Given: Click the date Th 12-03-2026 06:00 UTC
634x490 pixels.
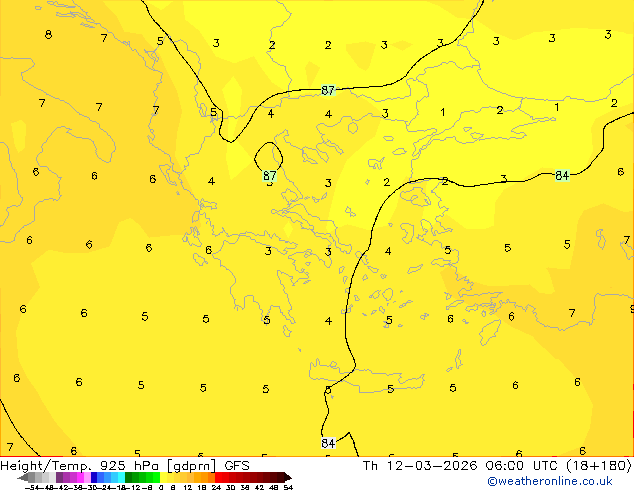Looking at the screenshot, I should 461,466.
